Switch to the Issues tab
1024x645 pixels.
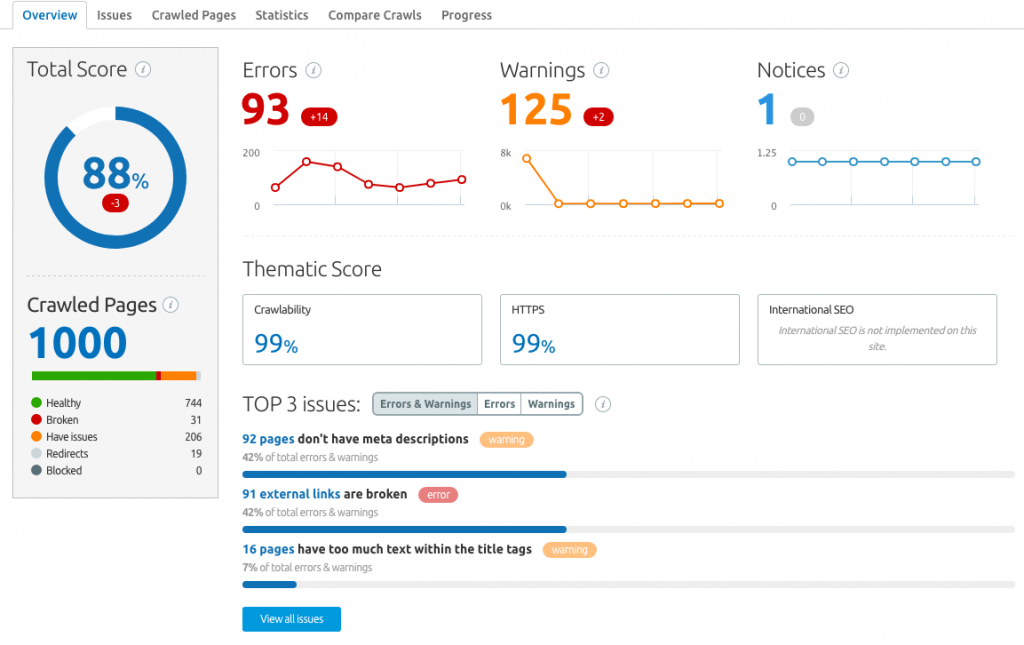[x=114, y=15]
